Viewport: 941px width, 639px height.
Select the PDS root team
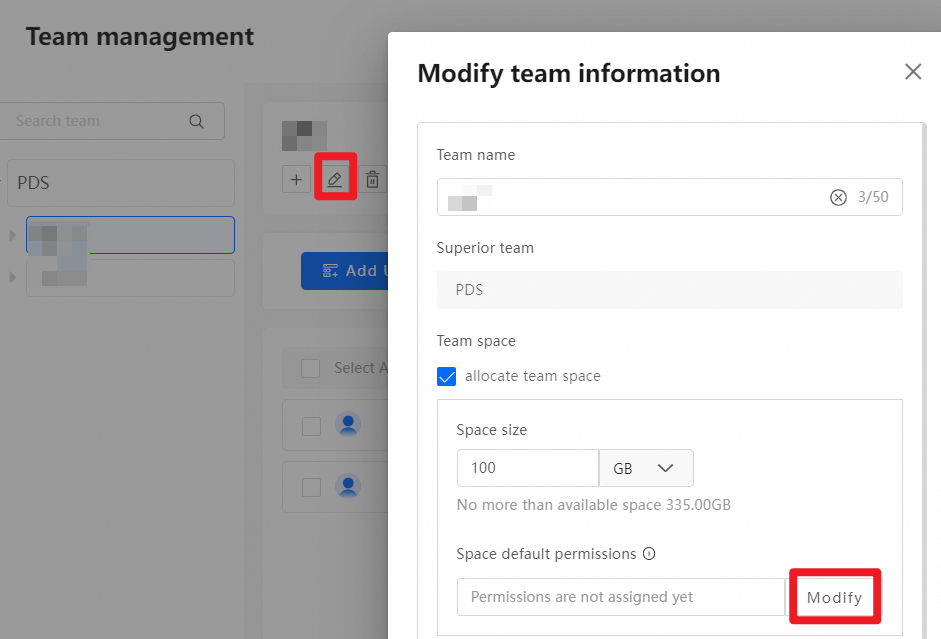[120, 183]
